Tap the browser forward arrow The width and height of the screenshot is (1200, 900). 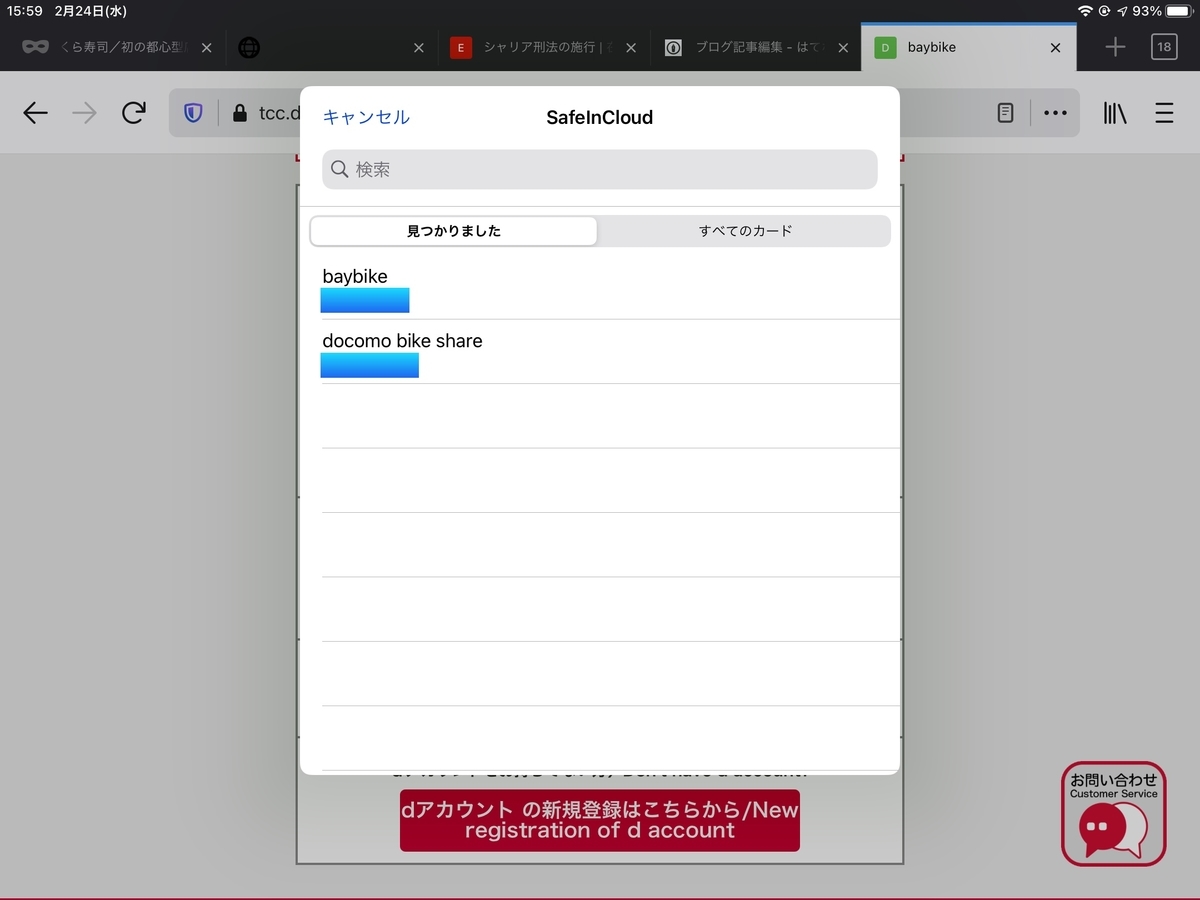[x=84, y=114]
